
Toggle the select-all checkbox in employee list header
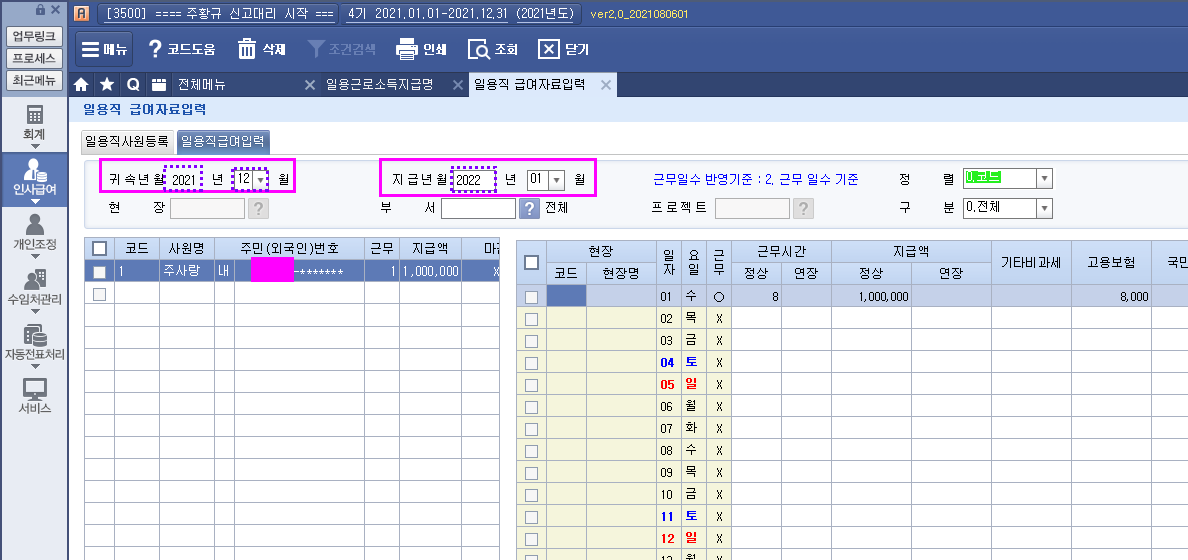pyautogui.click(x=99, y=248)
